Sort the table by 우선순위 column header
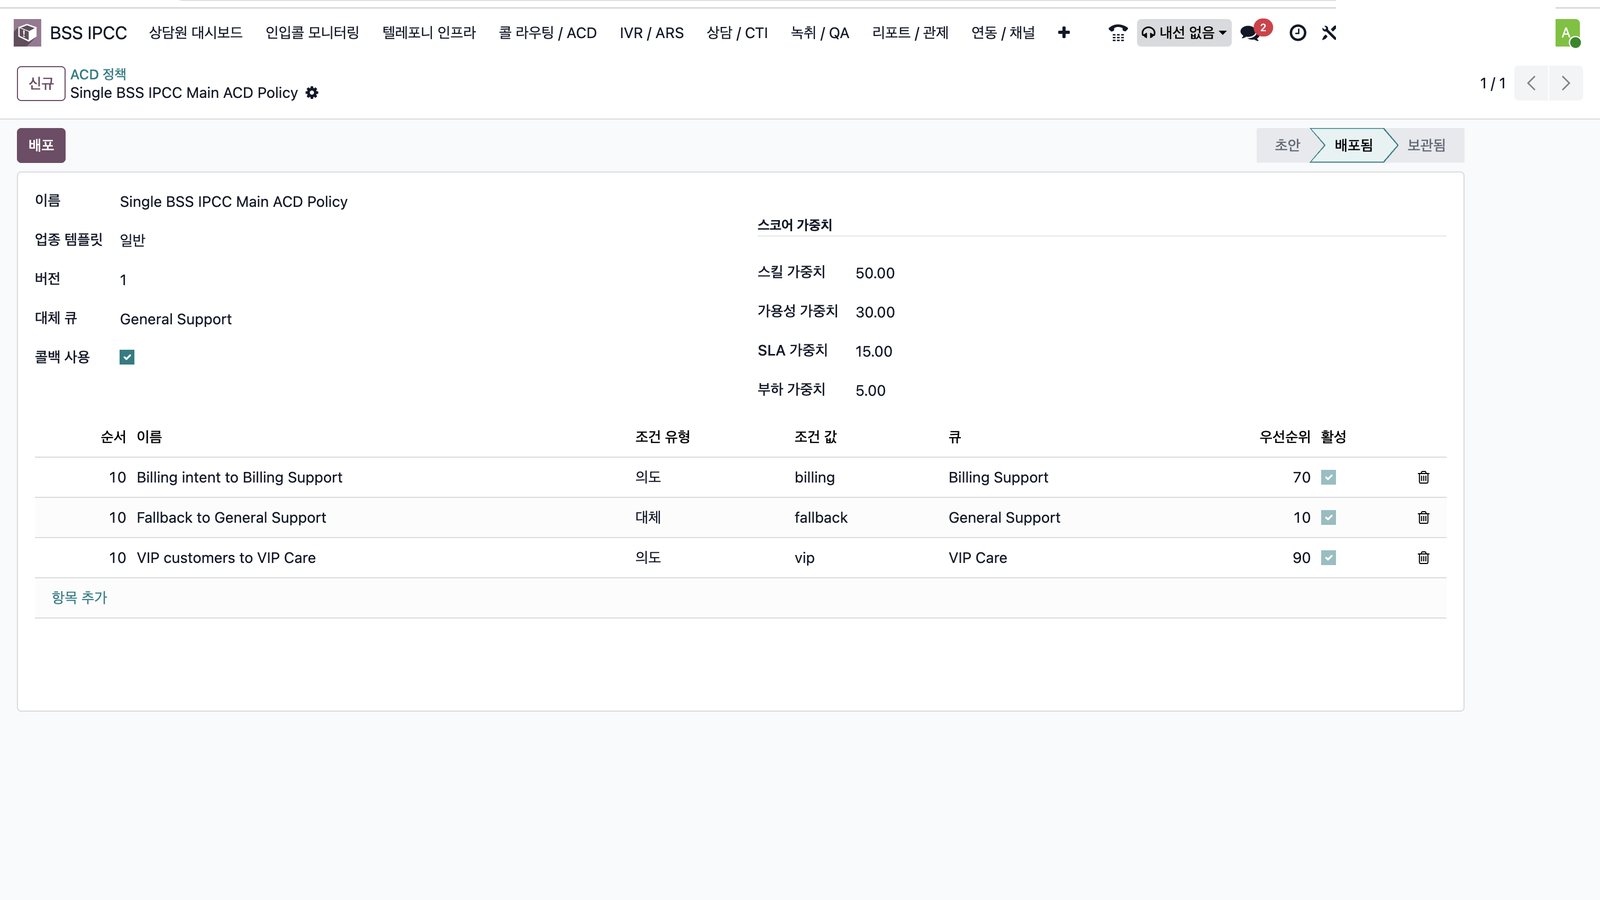 tap(1284, 437)
